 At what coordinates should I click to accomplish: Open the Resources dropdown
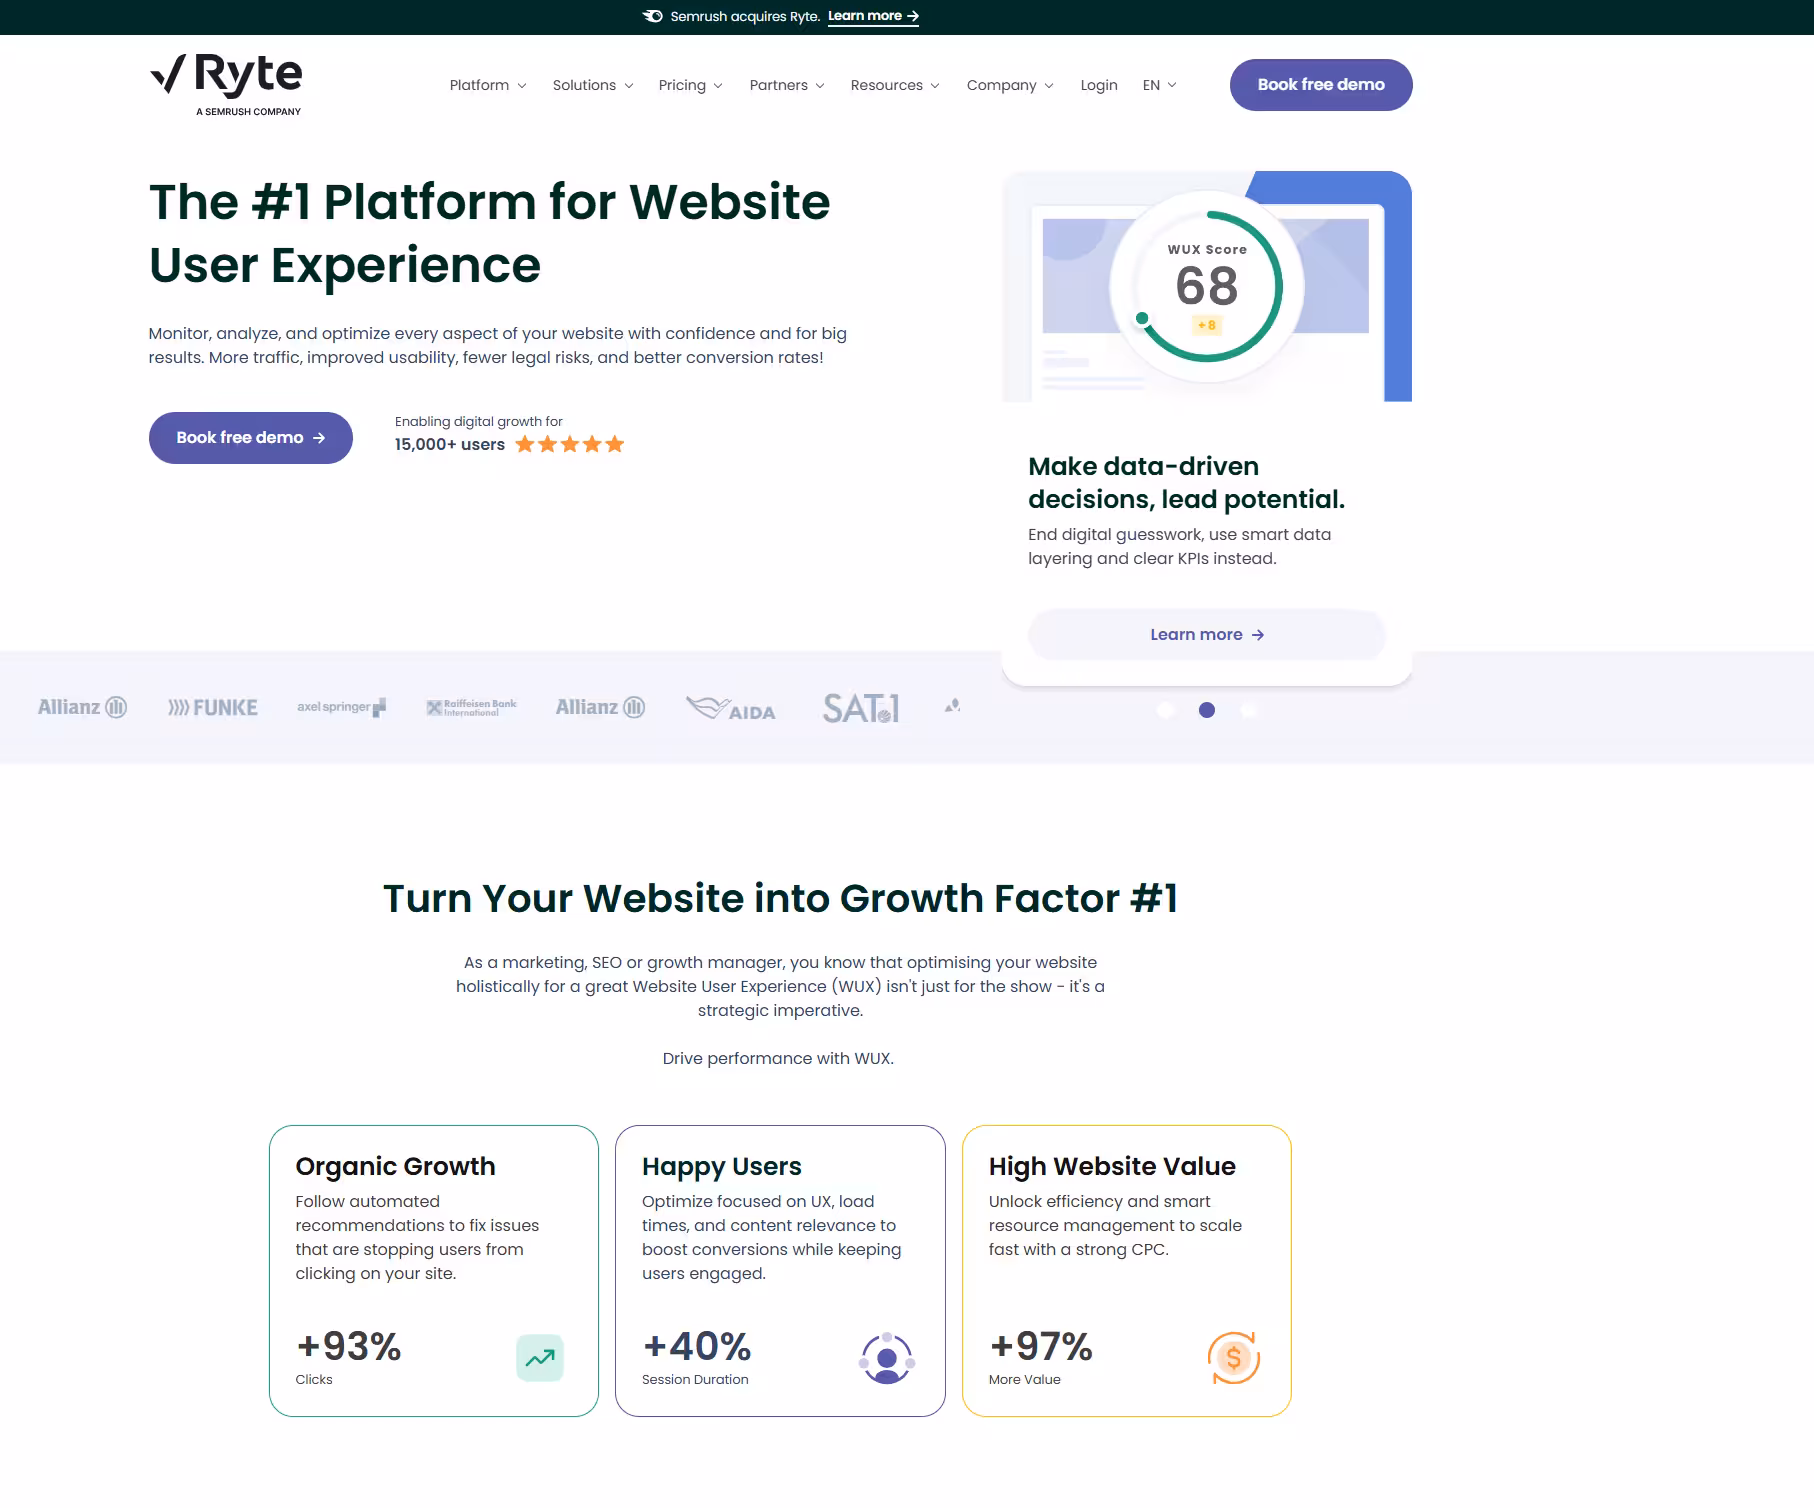click(895, 85)
